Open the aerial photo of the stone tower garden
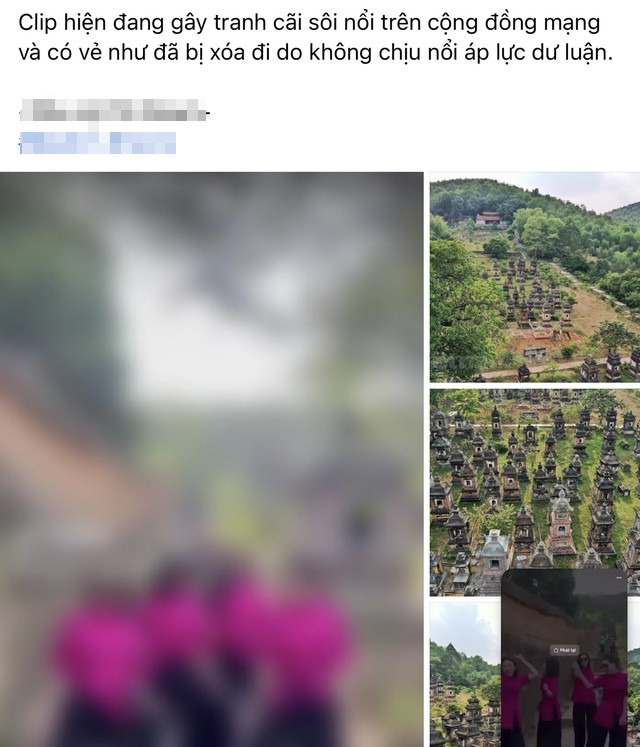 [x=535, y=492]
